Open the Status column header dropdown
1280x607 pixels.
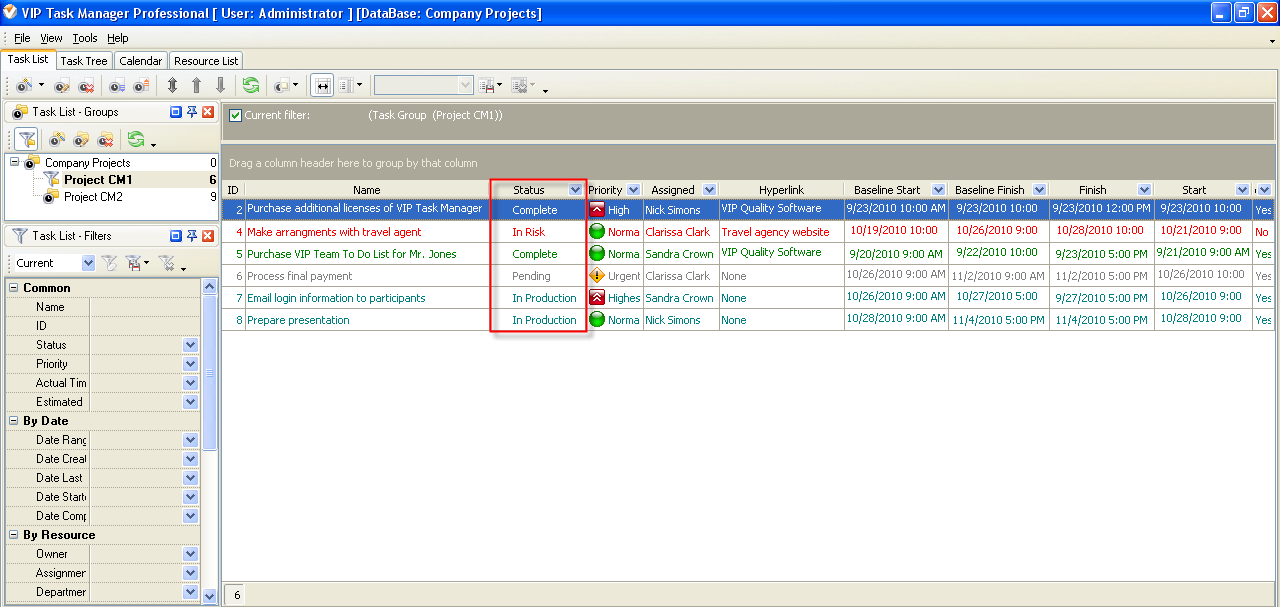pyautogui.click(x=575, y=190)
